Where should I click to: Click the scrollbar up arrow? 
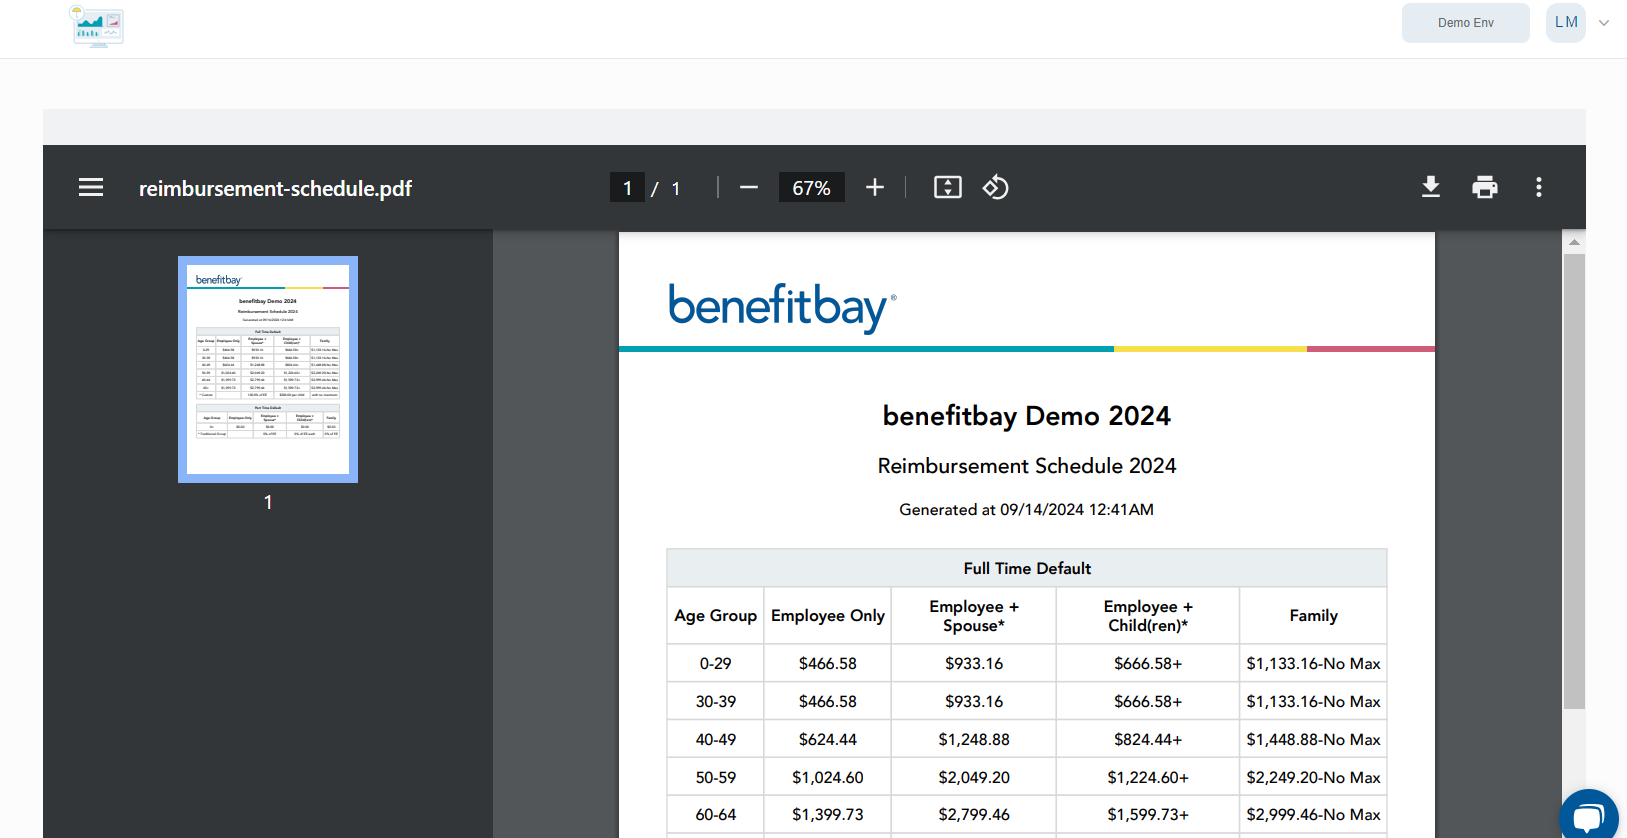pos(1574,242)
